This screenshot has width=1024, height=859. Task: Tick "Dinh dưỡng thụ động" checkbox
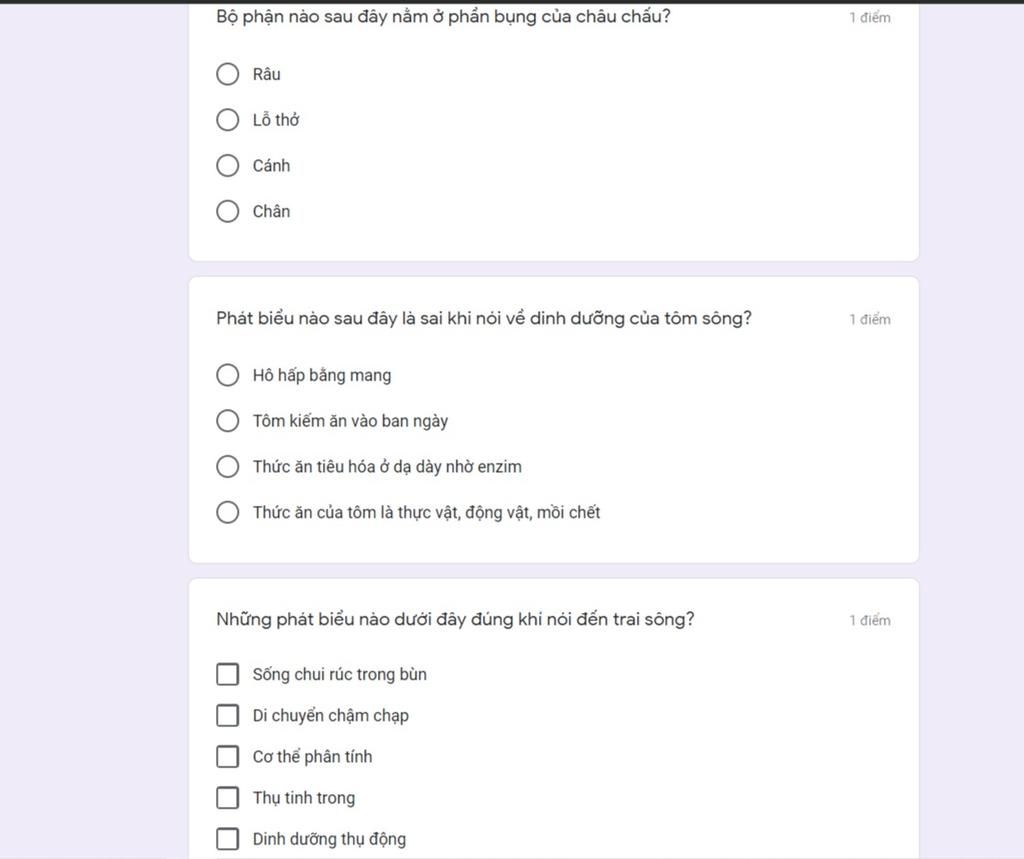click(x=227, y=839)
